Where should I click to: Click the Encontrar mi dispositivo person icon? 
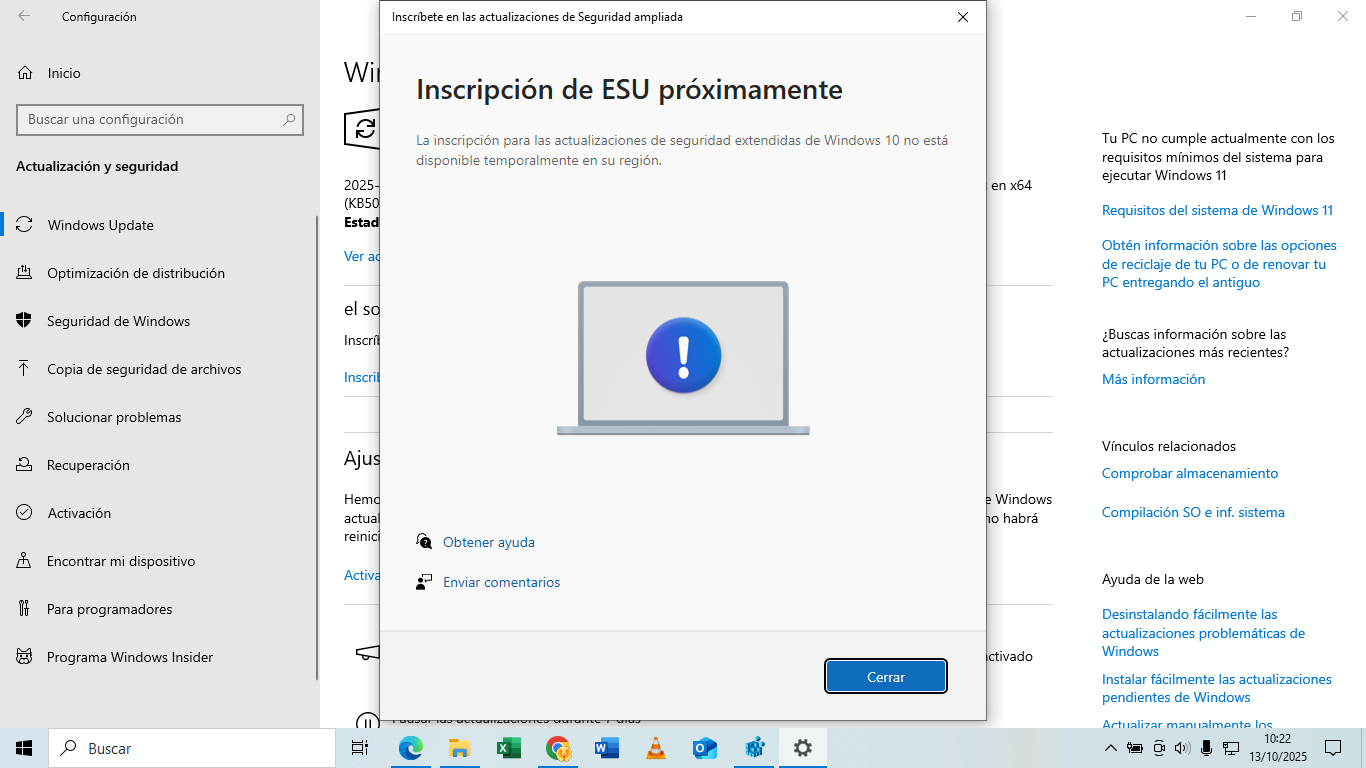click(25, 561)
